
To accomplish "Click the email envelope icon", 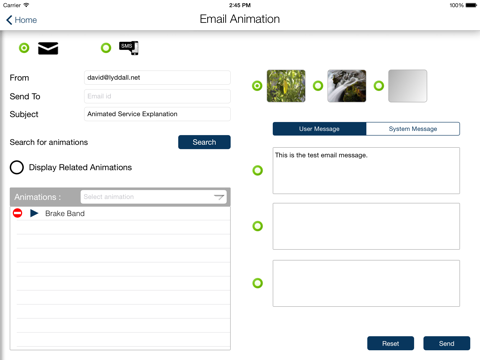I will tap(48, 48).
